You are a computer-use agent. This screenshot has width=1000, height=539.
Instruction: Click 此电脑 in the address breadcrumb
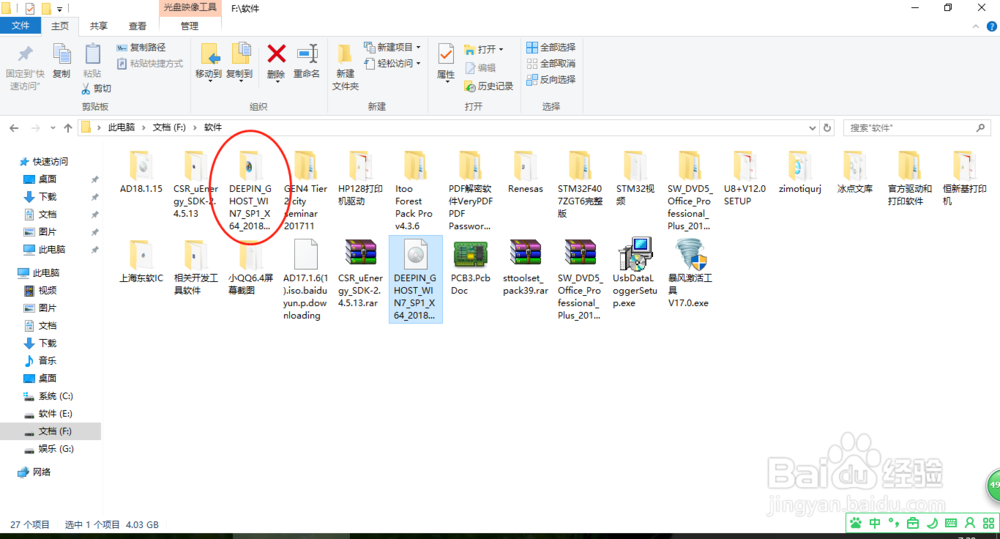tap(121, 128)
